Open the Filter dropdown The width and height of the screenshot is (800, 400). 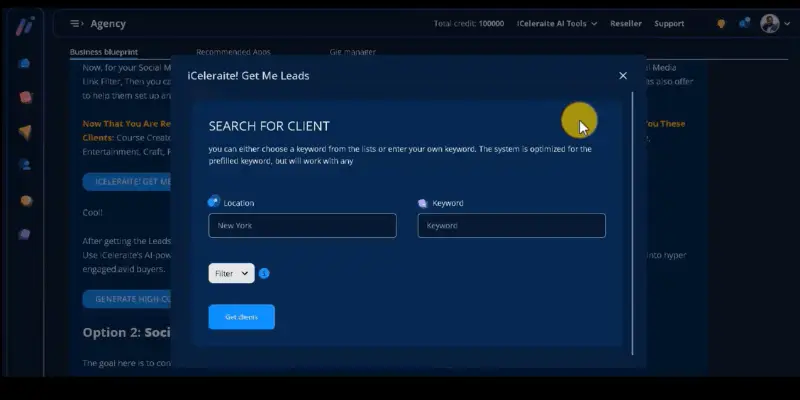(231, 273)
